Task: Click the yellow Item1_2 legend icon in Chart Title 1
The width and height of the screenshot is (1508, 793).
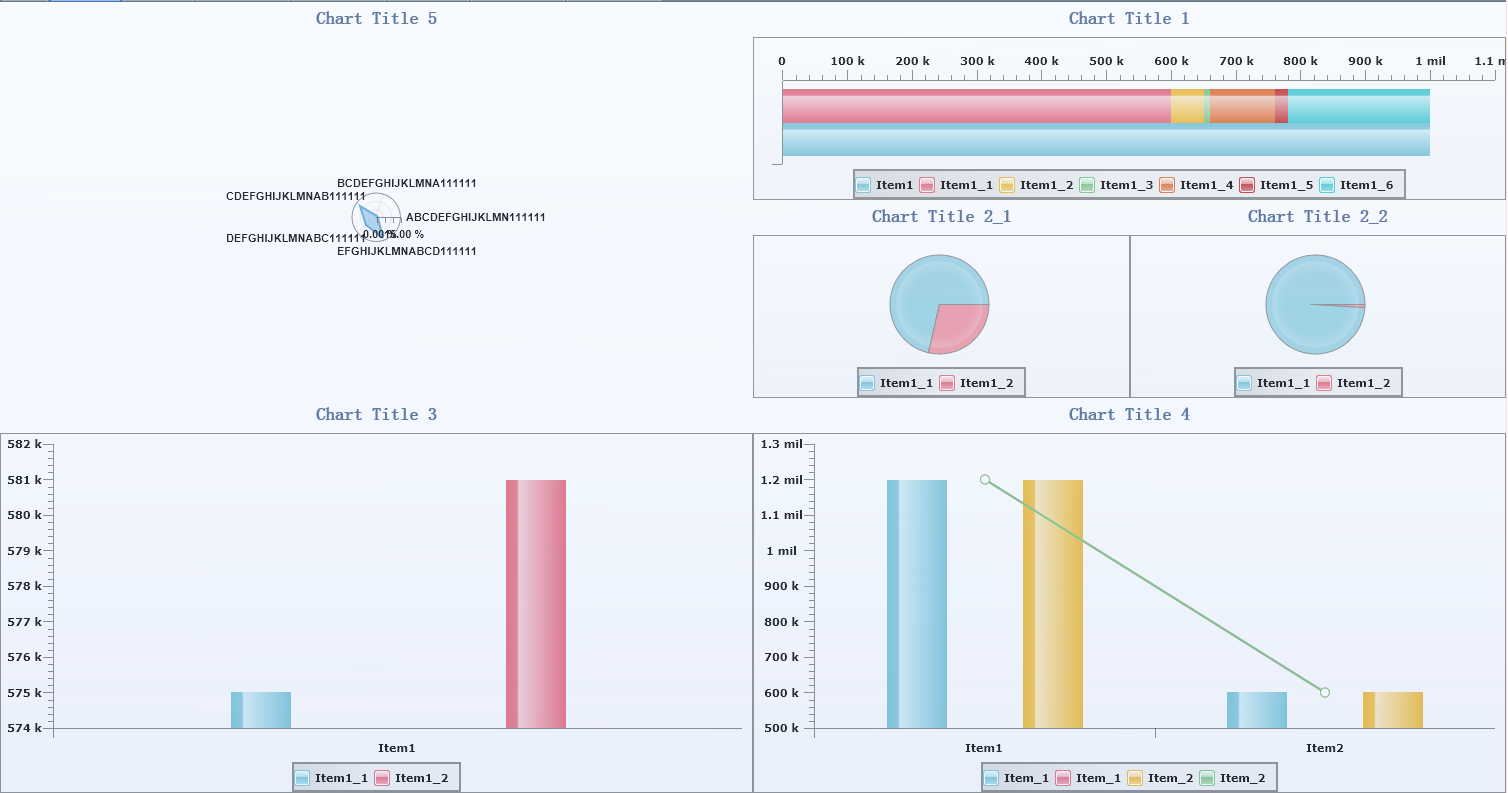Action: 1007,185
